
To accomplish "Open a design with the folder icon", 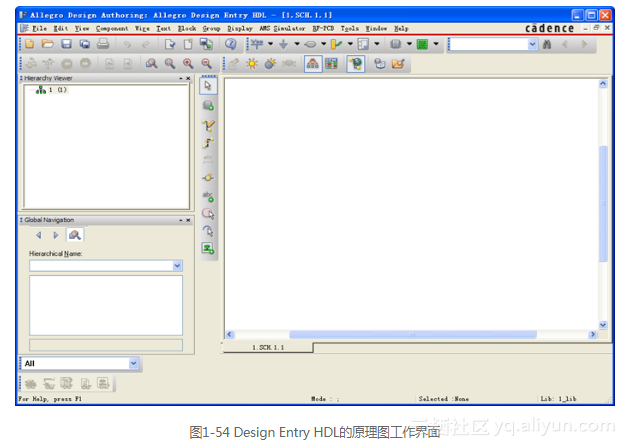I will (x=48, y=44).
